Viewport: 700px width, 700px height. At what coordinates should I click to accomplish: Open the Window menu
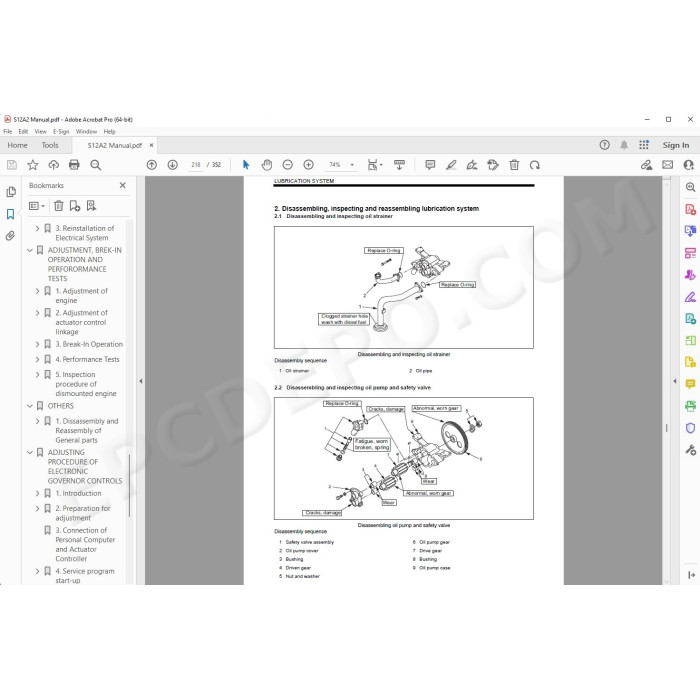tap(86, 132)
